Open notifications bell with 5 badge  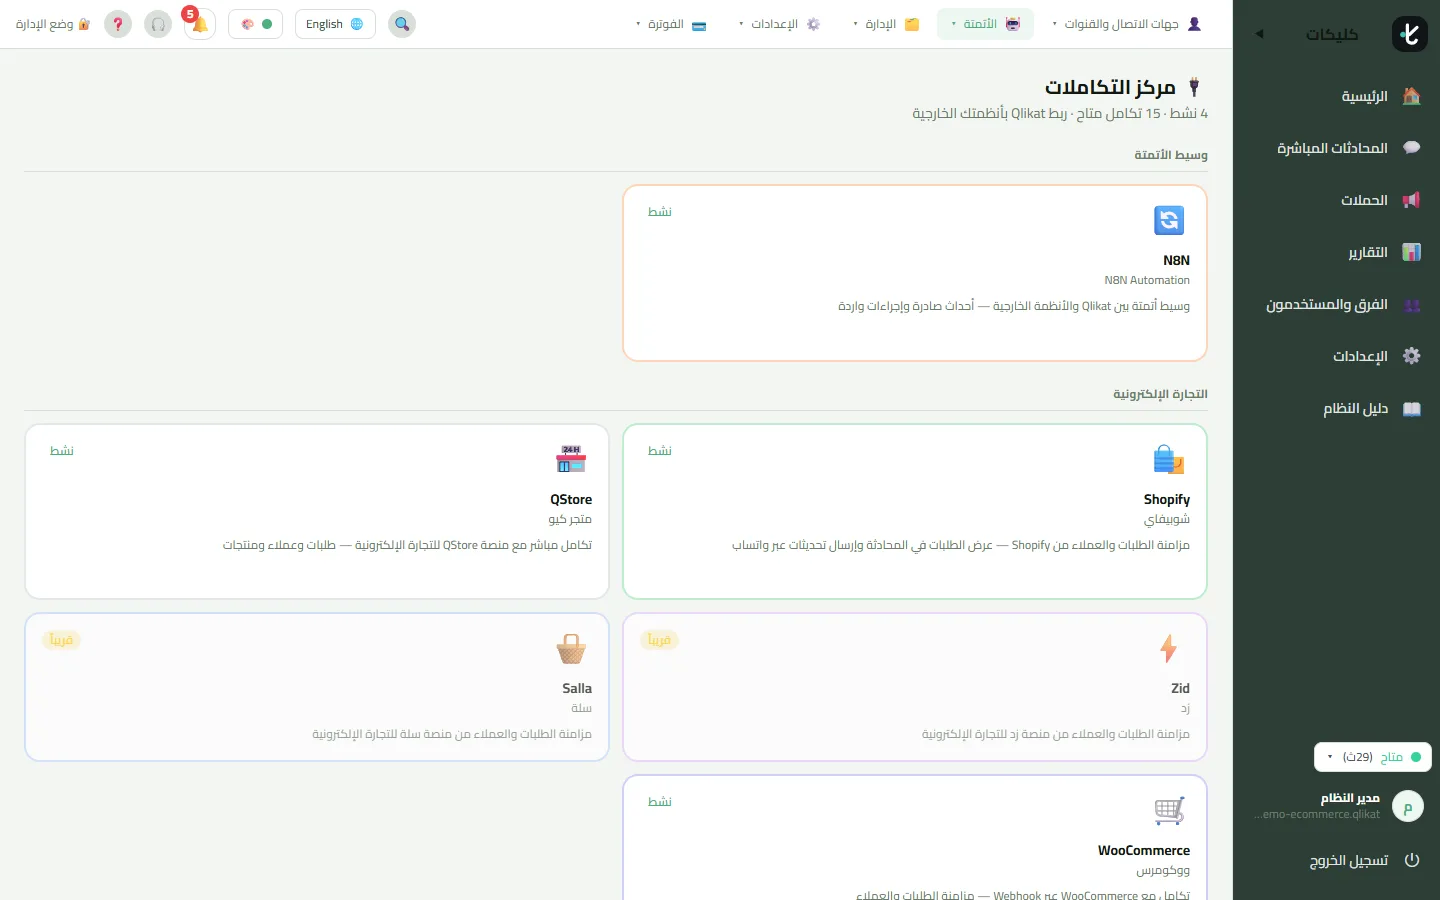[x=199, y=24]
